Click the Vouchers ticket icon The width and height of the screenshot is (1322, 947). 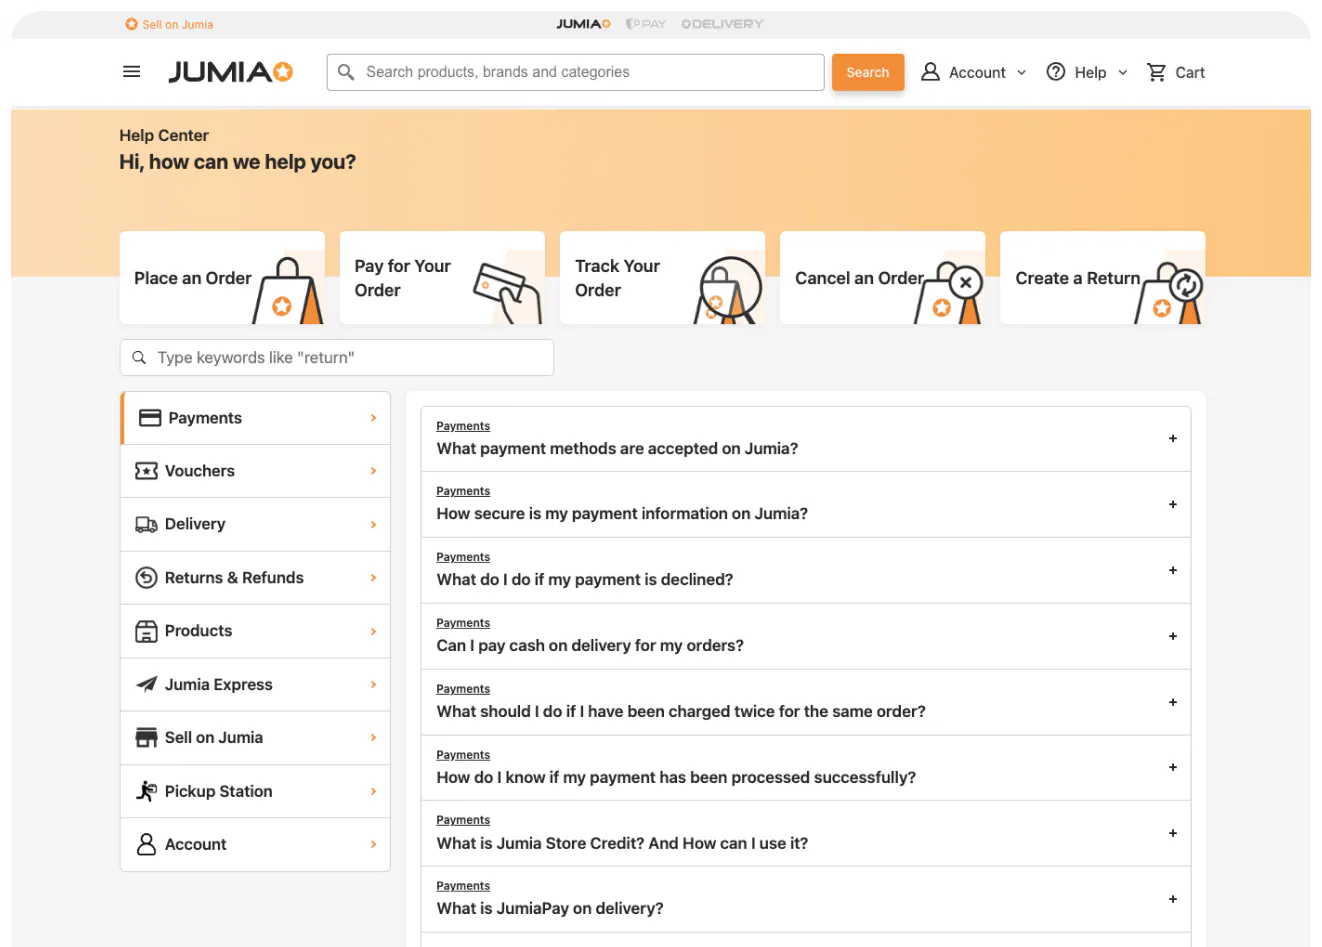point(146,471)
